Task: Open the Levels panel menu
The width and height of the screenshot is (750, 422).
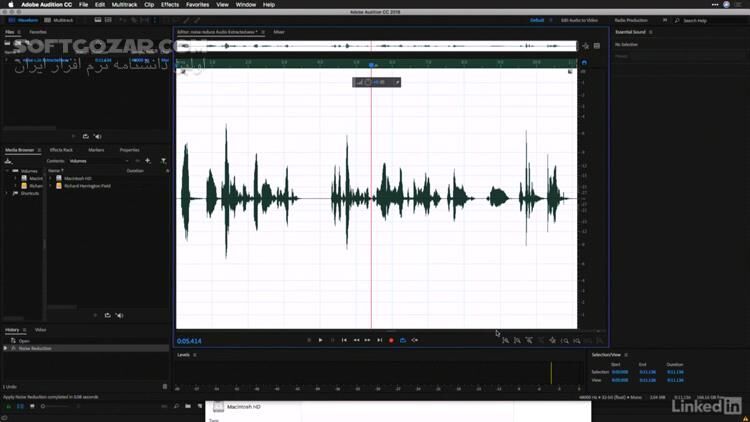Action: click(195, 355)
